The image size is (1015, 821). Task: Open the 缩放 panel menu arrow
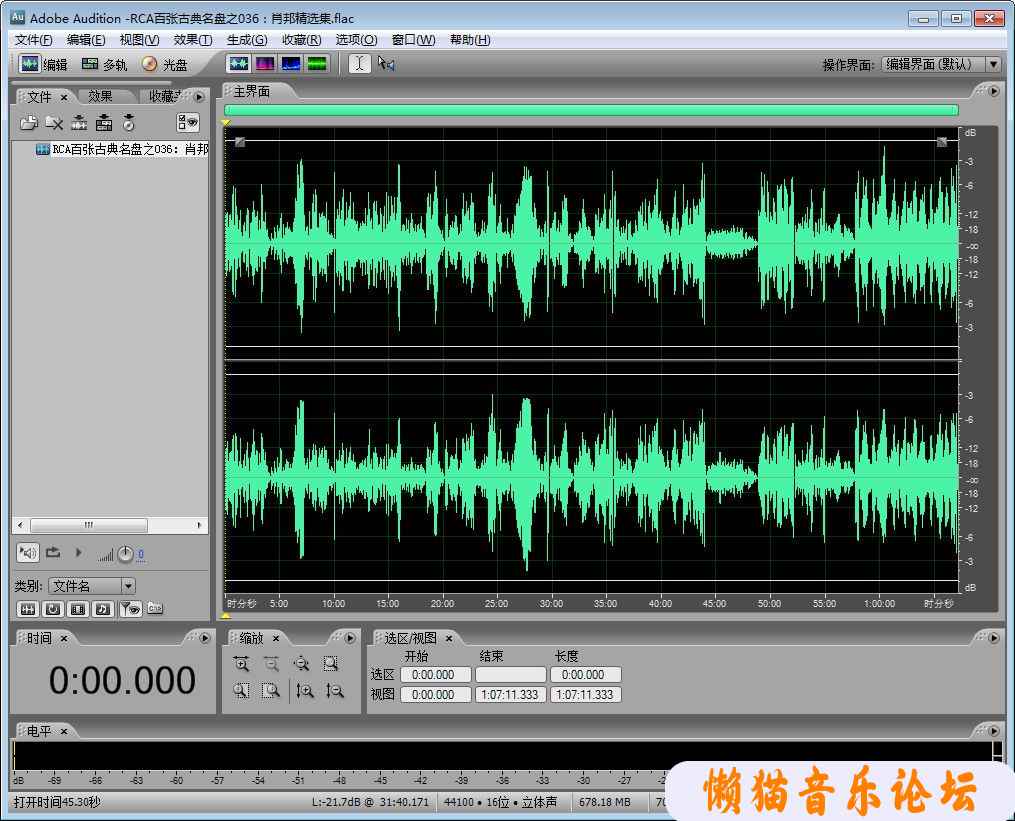click(350, 638)
